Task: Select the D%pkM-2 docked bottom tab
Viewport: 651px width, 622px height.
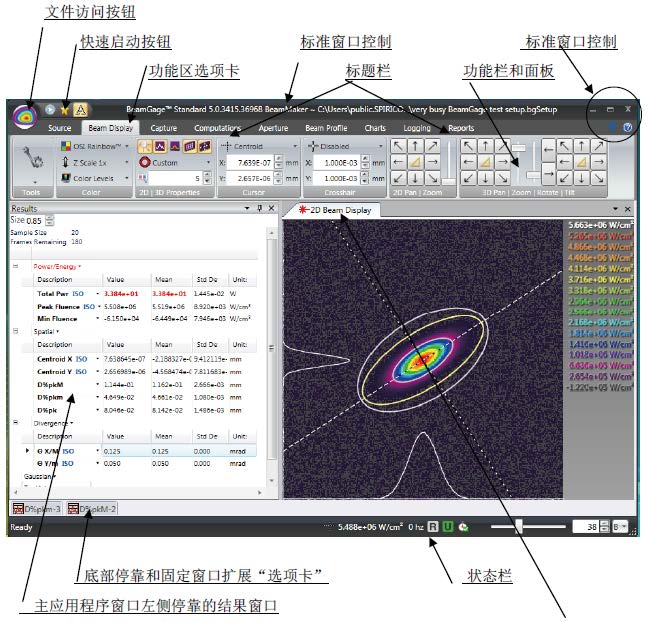Action: tap(92, 509)
